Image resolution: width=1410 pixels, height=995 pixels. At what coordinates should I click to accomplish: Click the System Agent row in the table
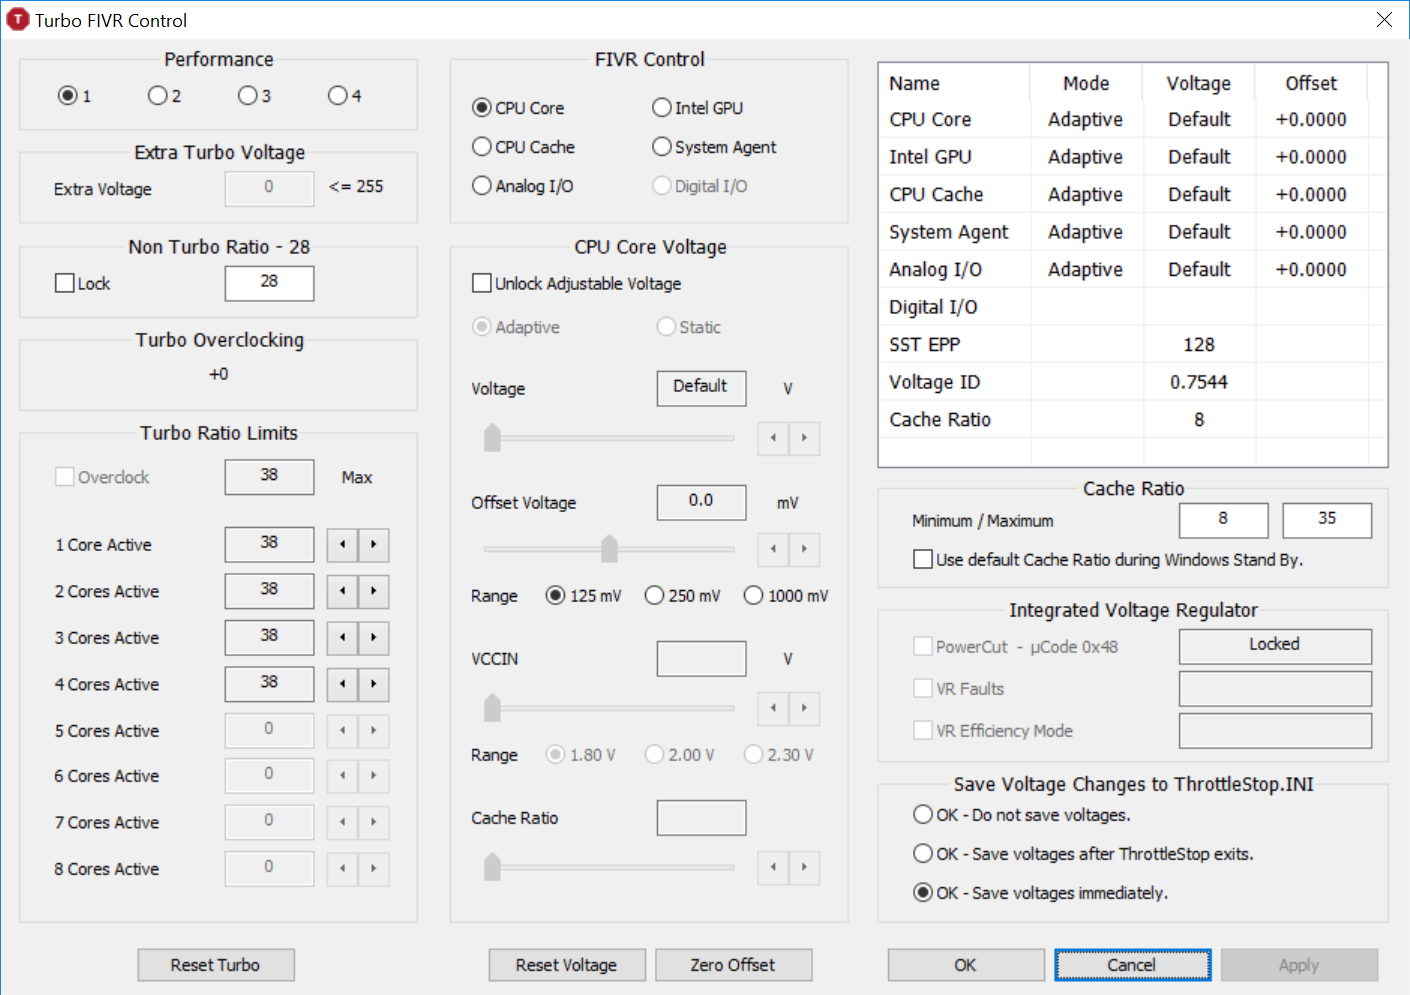point(948,232)
